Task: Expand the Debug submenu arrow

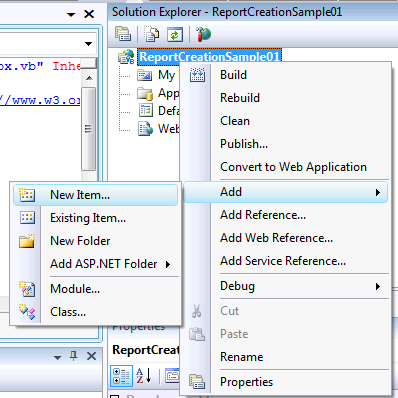Action: [378, 286]
